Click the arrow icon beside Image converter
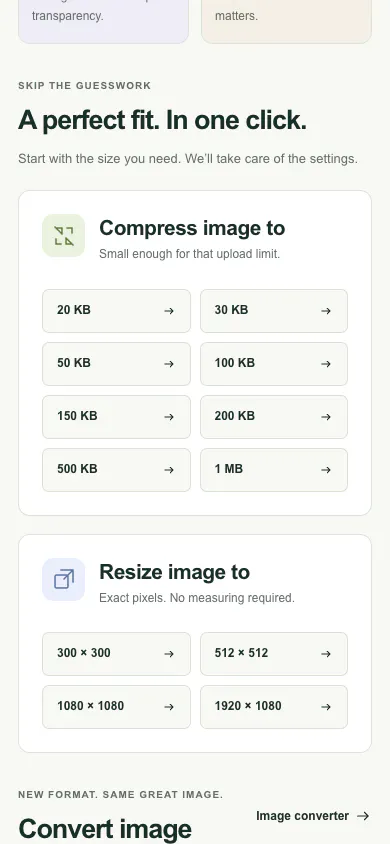390x844 pixels. [363, 816]
